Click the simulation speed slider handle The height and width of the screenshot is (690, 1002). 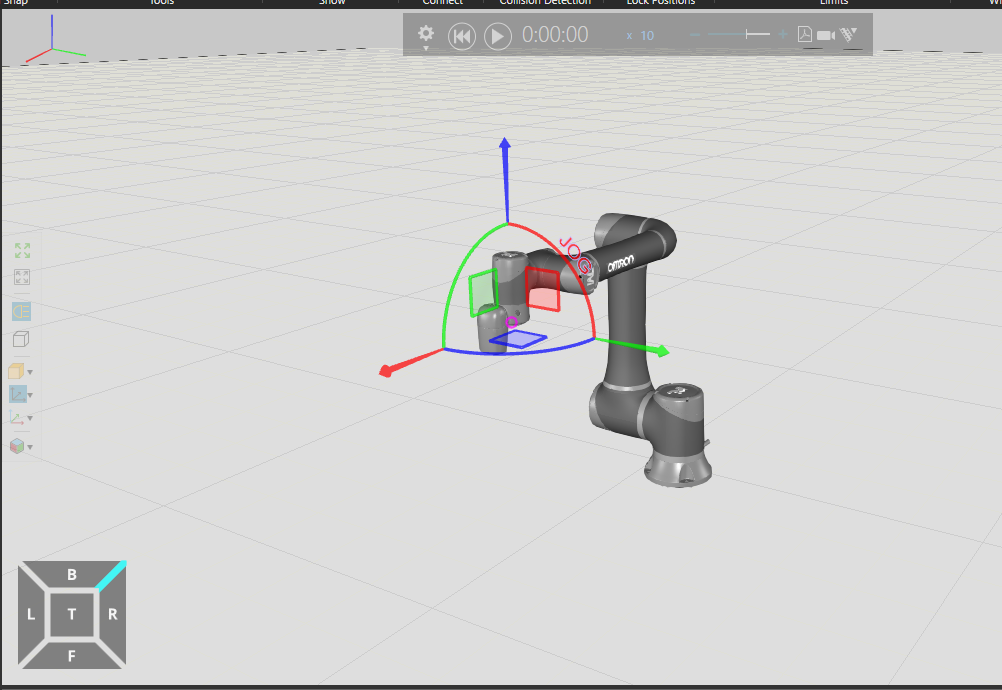747,34
